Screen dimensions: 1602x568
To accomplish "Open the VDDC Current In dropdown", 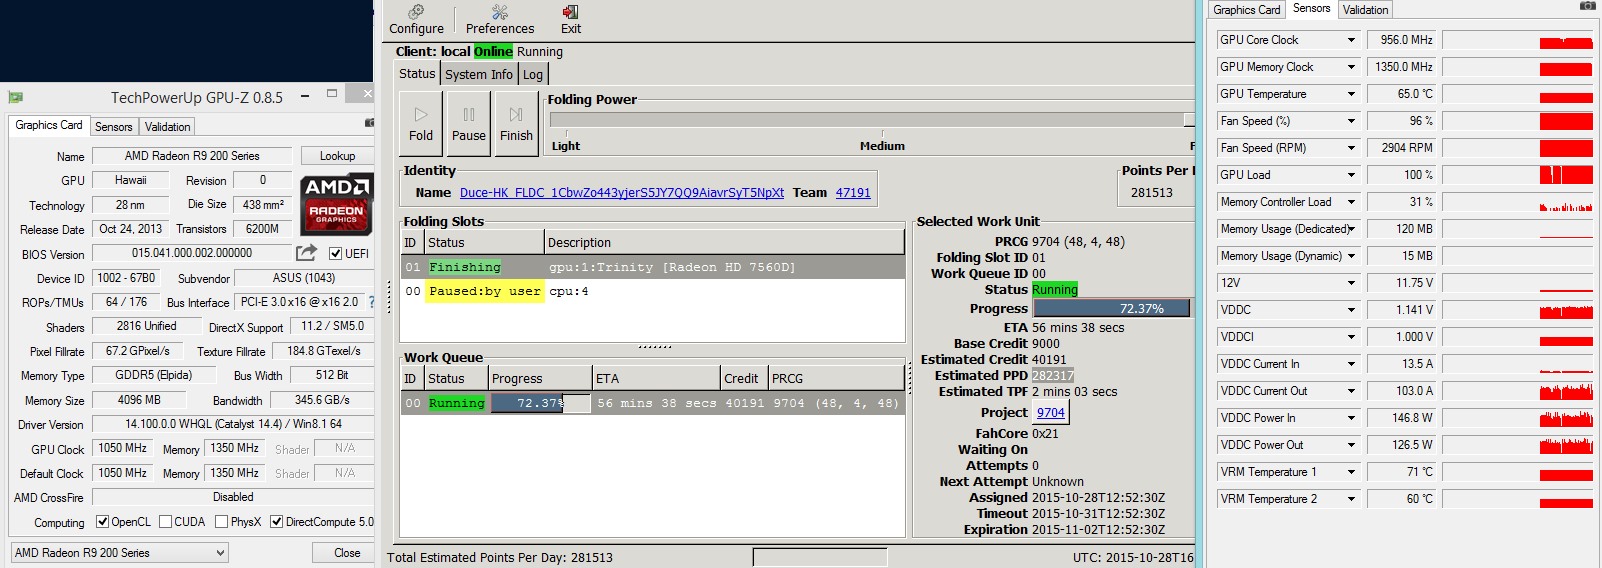I will [x=1351, y=364].
